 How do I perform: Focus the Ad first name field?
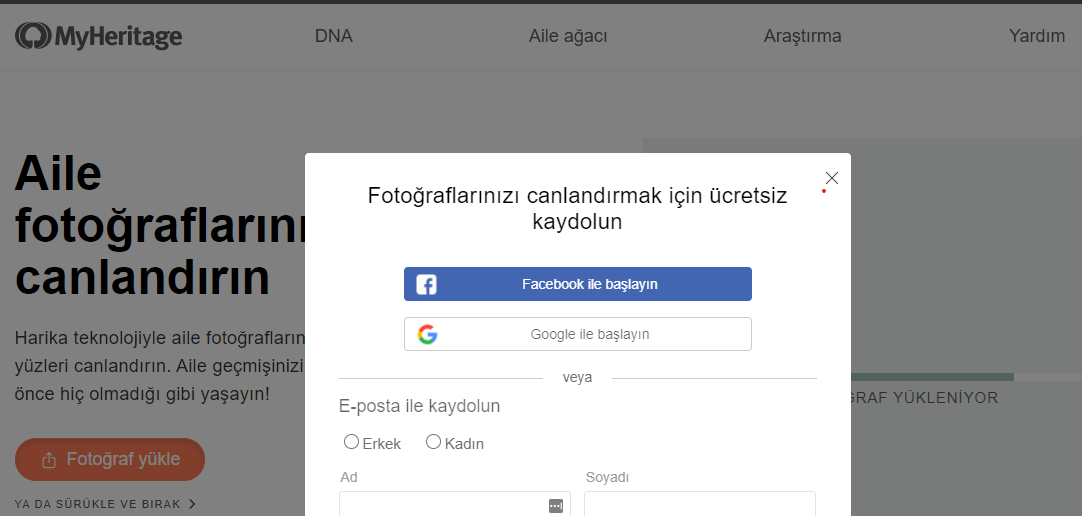(x=455, y=504)
